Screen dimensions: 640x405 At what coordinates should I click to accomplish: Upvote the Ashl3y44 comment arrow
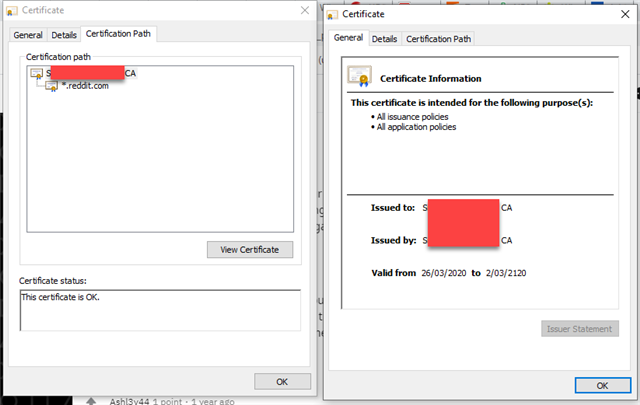tap(92, 400)
